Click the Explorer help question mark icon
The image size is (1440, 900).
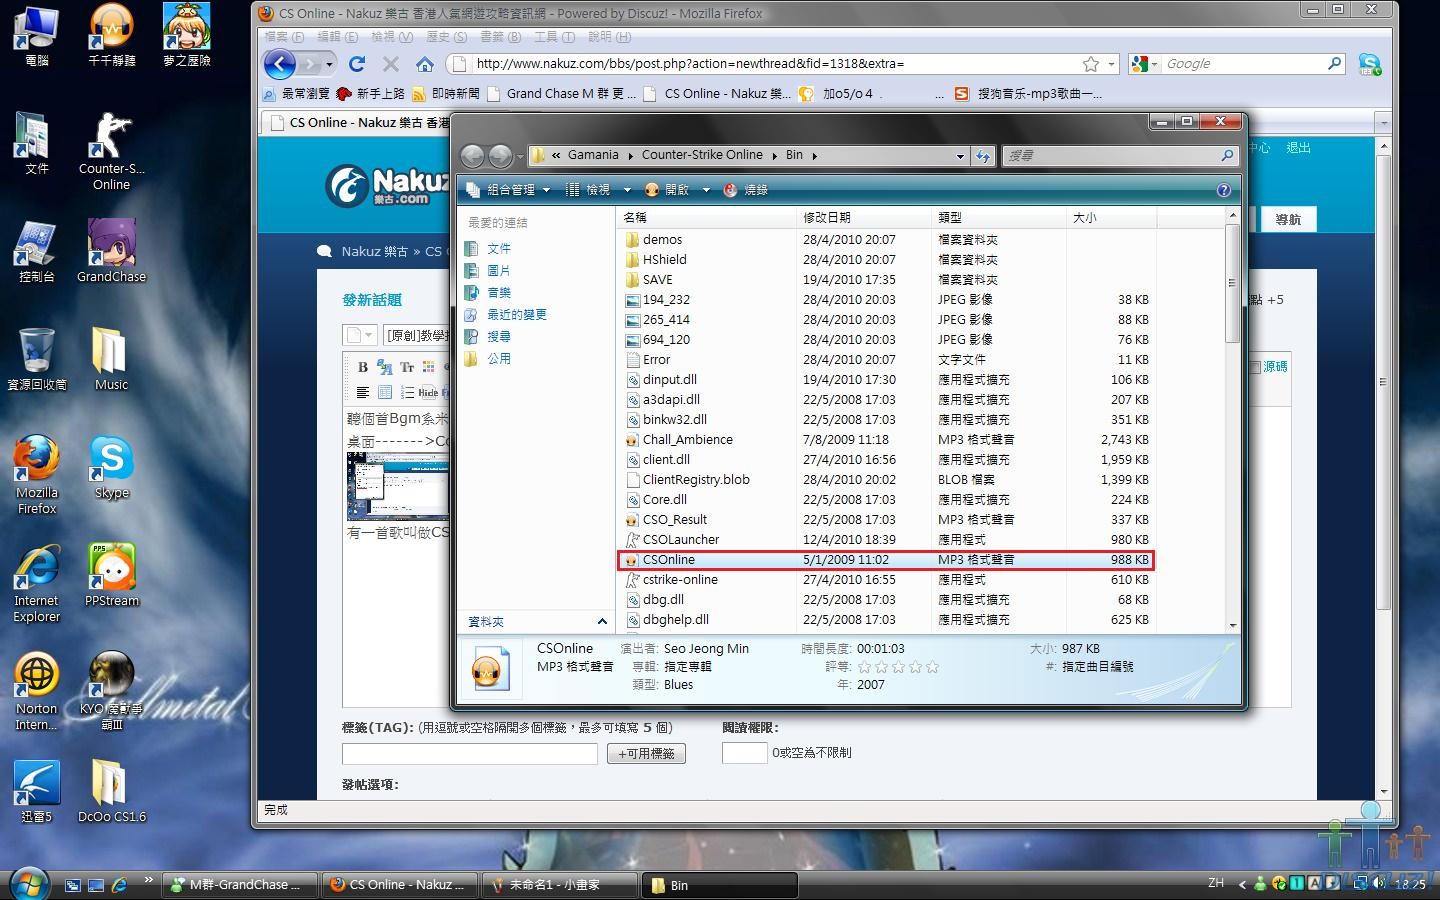pos(1223,190)
